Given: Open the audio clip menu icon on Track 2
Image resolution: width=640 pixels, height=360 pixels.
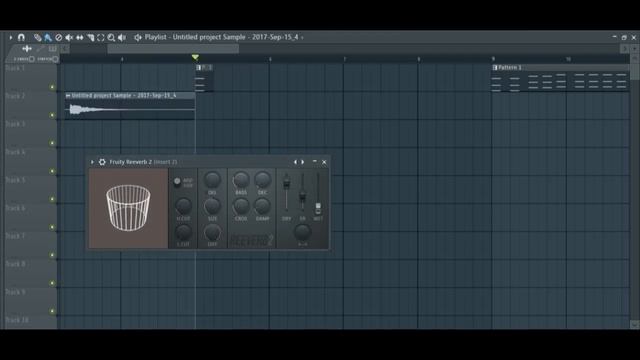Looking at the screenshot, I should [68, 96].
